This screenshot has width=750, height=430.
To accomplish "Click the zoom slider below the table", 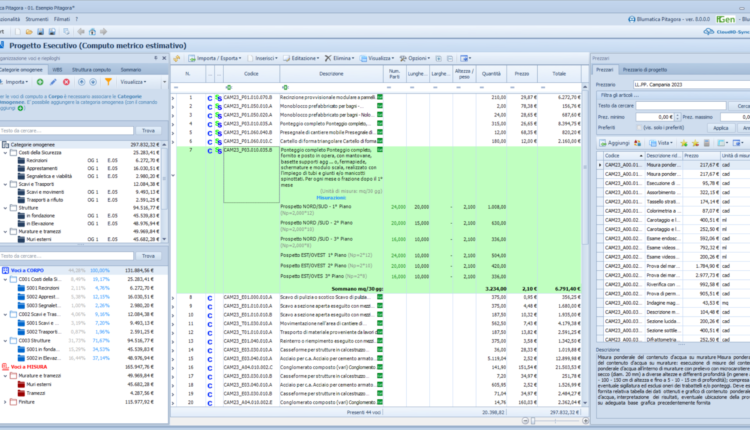I will pos(555,421).
